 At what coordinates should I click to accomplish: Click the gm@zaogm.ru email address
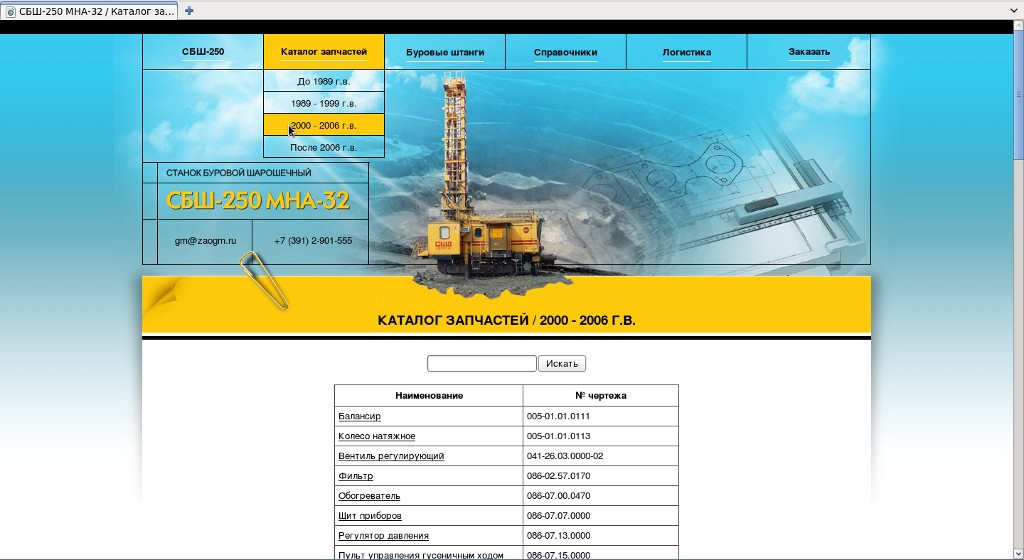(x=205, y=241)
